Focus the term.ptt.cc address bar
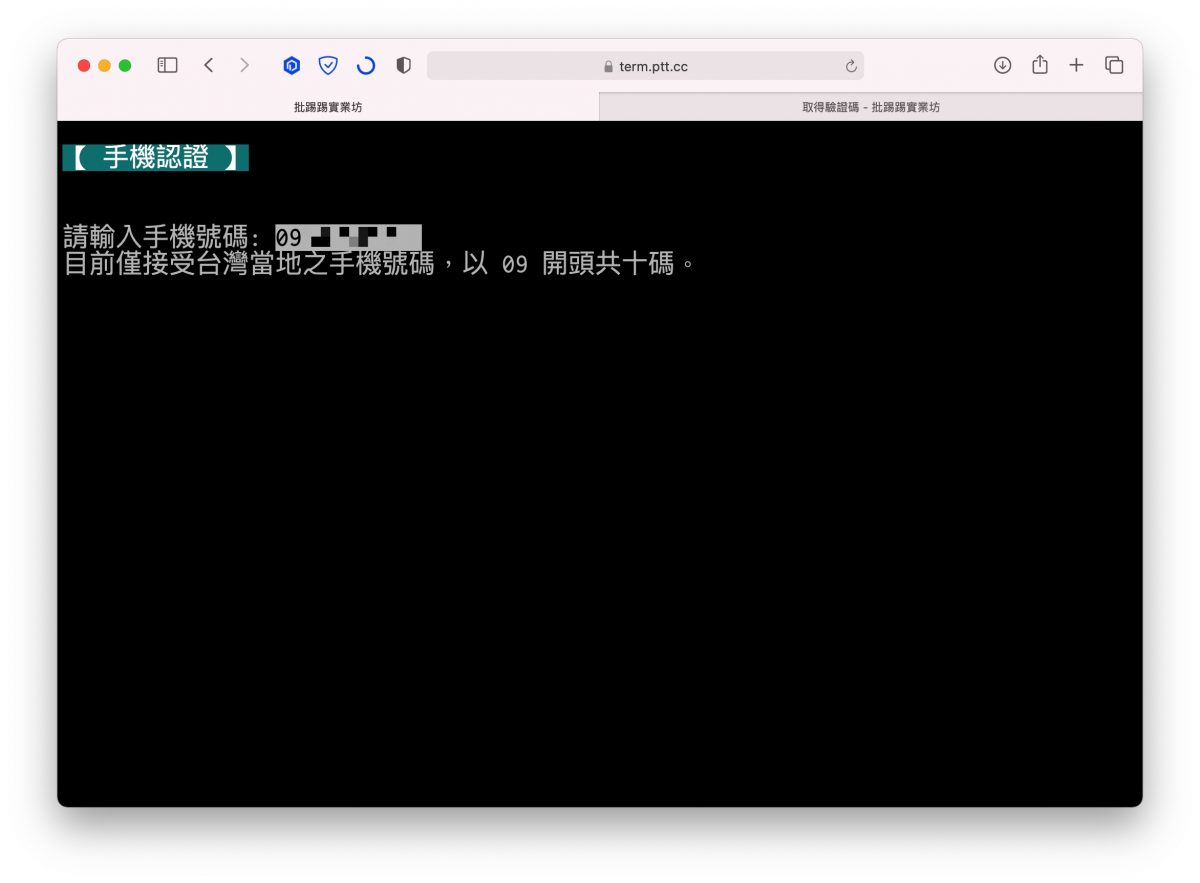 click(645, 66)
